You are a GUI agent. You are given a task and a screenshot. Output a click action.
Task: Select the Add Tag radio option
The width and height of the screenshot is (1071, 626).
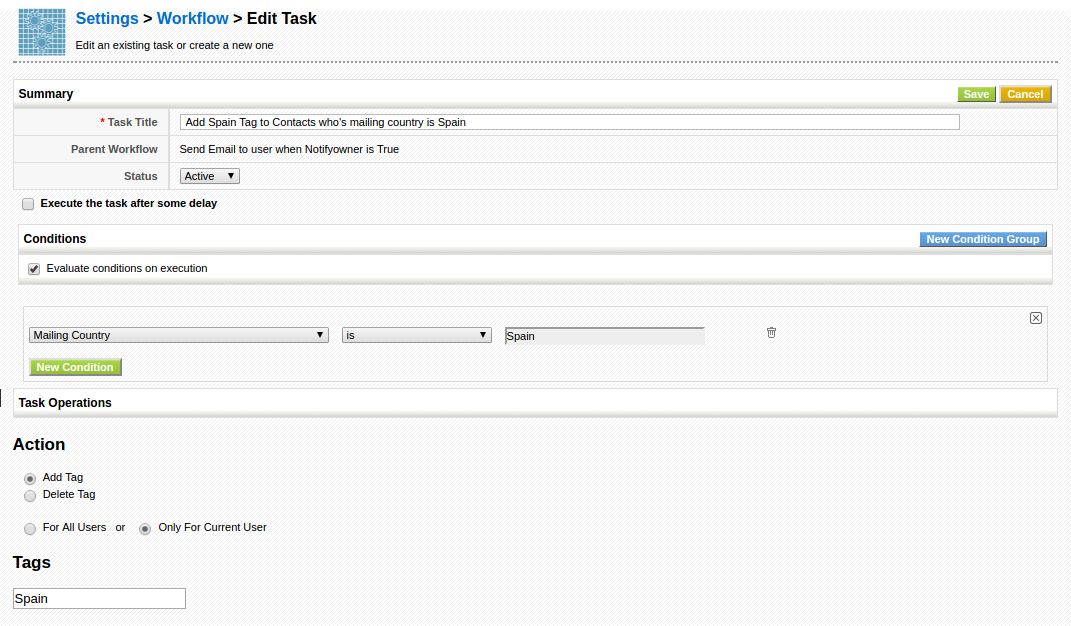30,479
